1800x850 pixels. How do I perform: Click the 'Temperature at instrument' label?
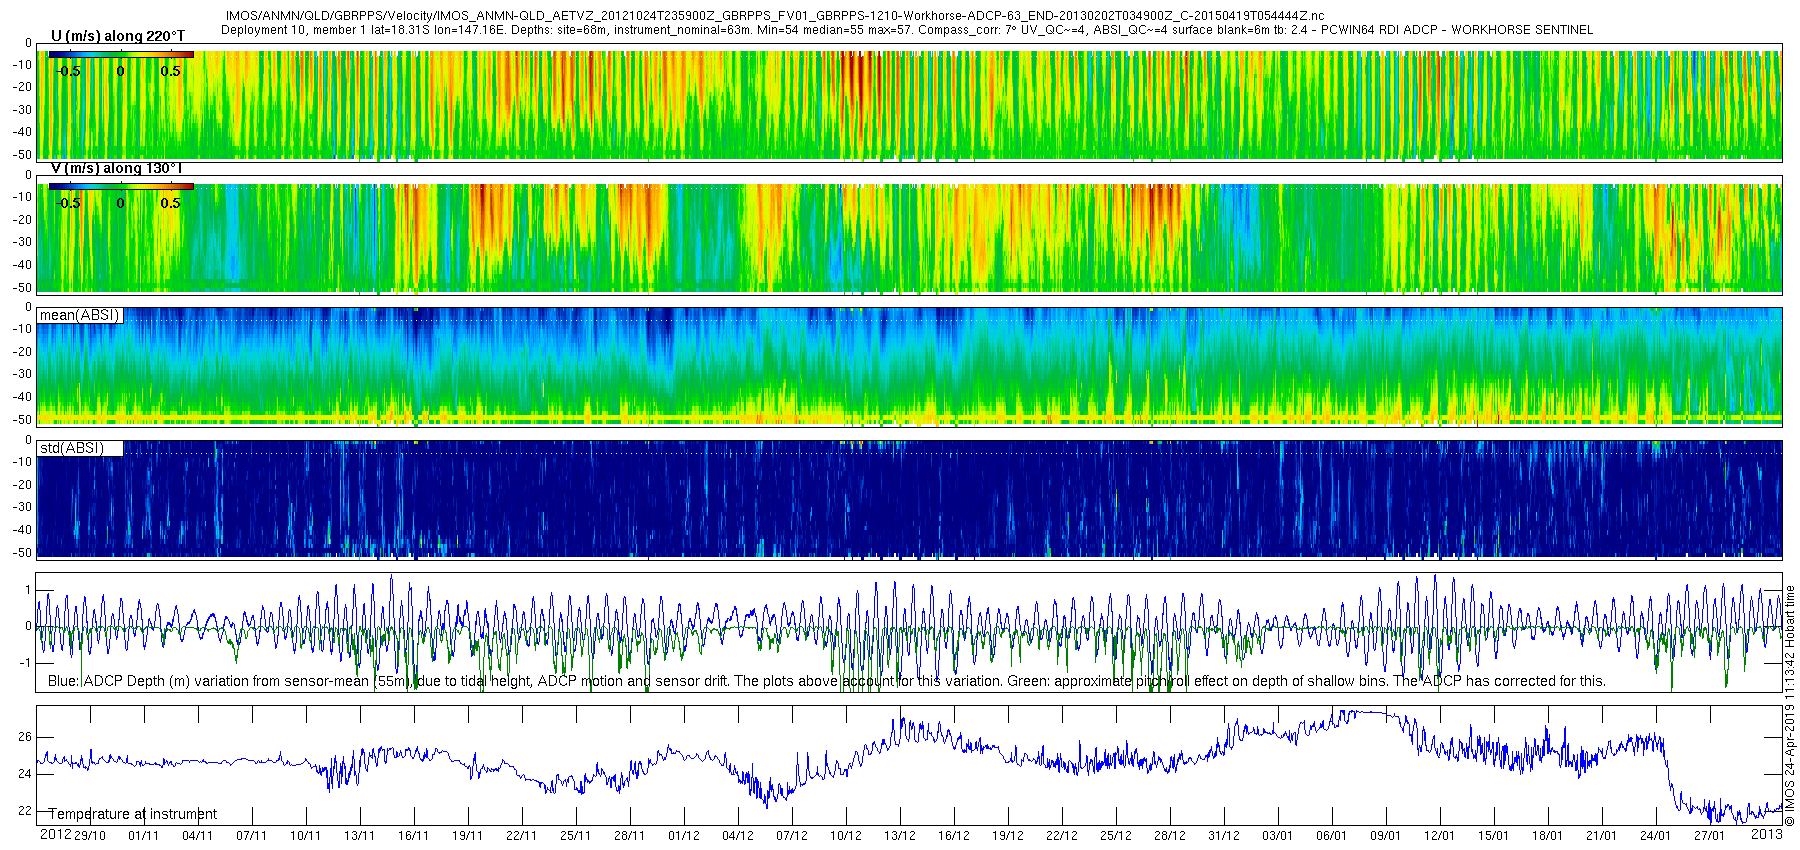click(133, 814)
